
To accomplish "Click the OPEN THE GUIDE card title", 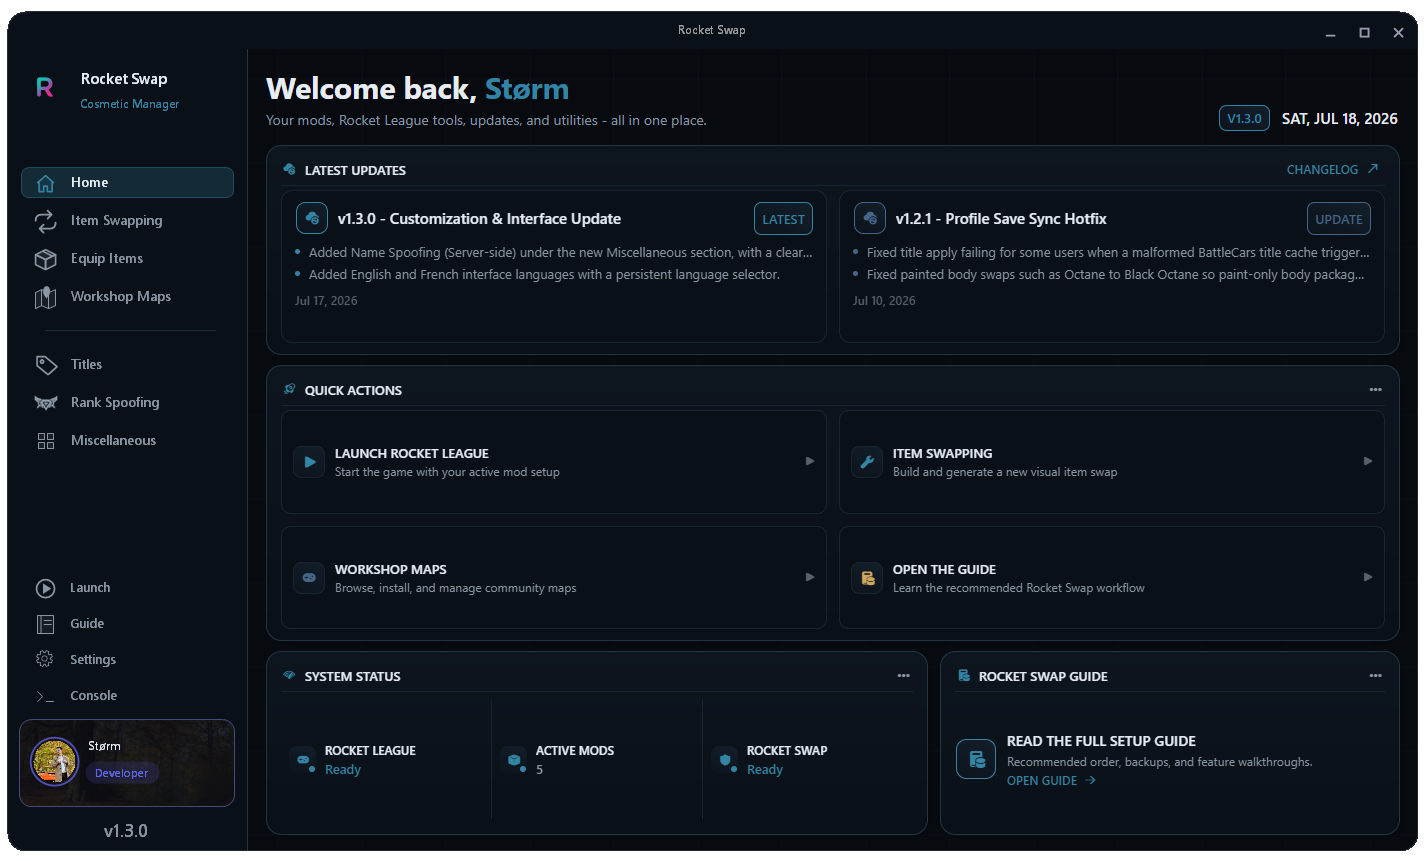I will click(x=944, y=570).
